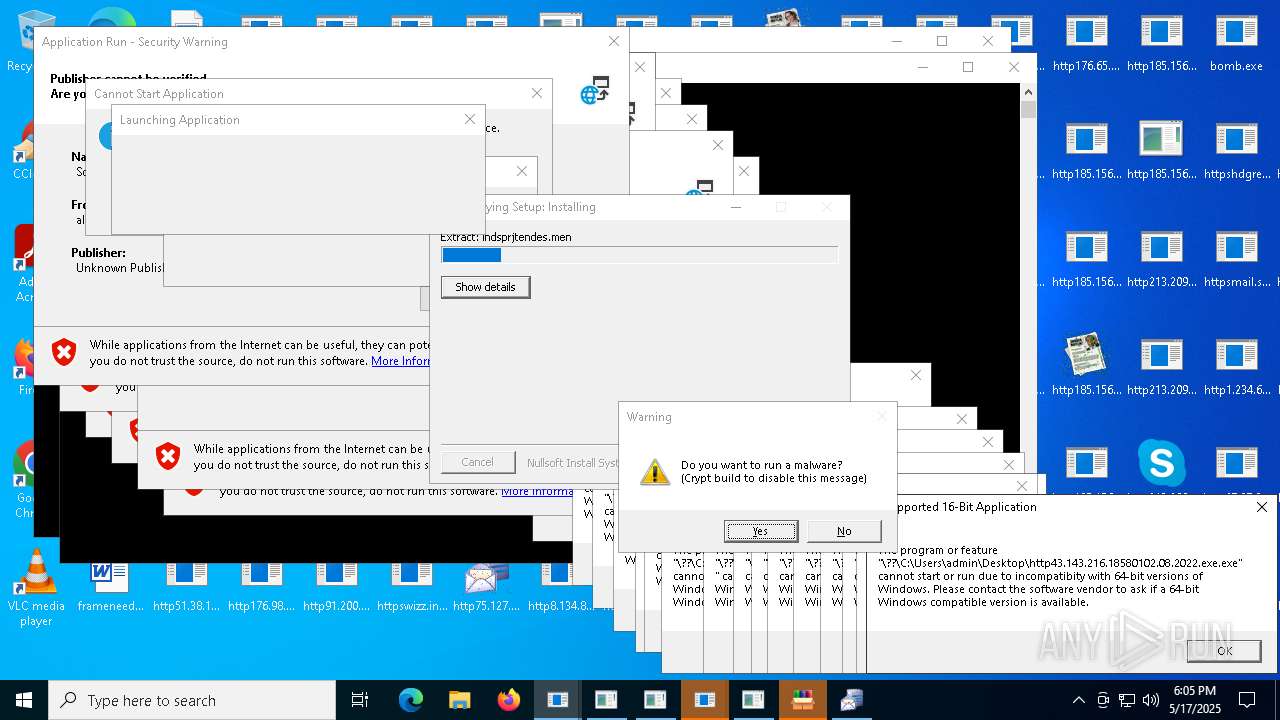Click the installer extraction progress bar
1280x720 pixels.
tap(639, 255)
